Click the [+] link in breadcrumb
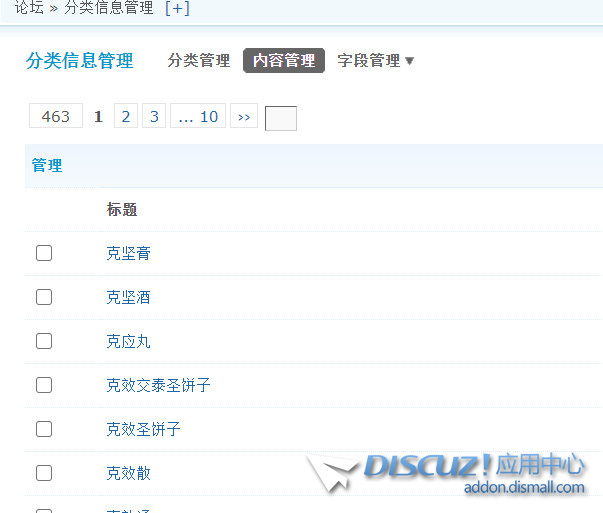The height and width of the screenshot is (513, 603). click(x=177, y=8)
